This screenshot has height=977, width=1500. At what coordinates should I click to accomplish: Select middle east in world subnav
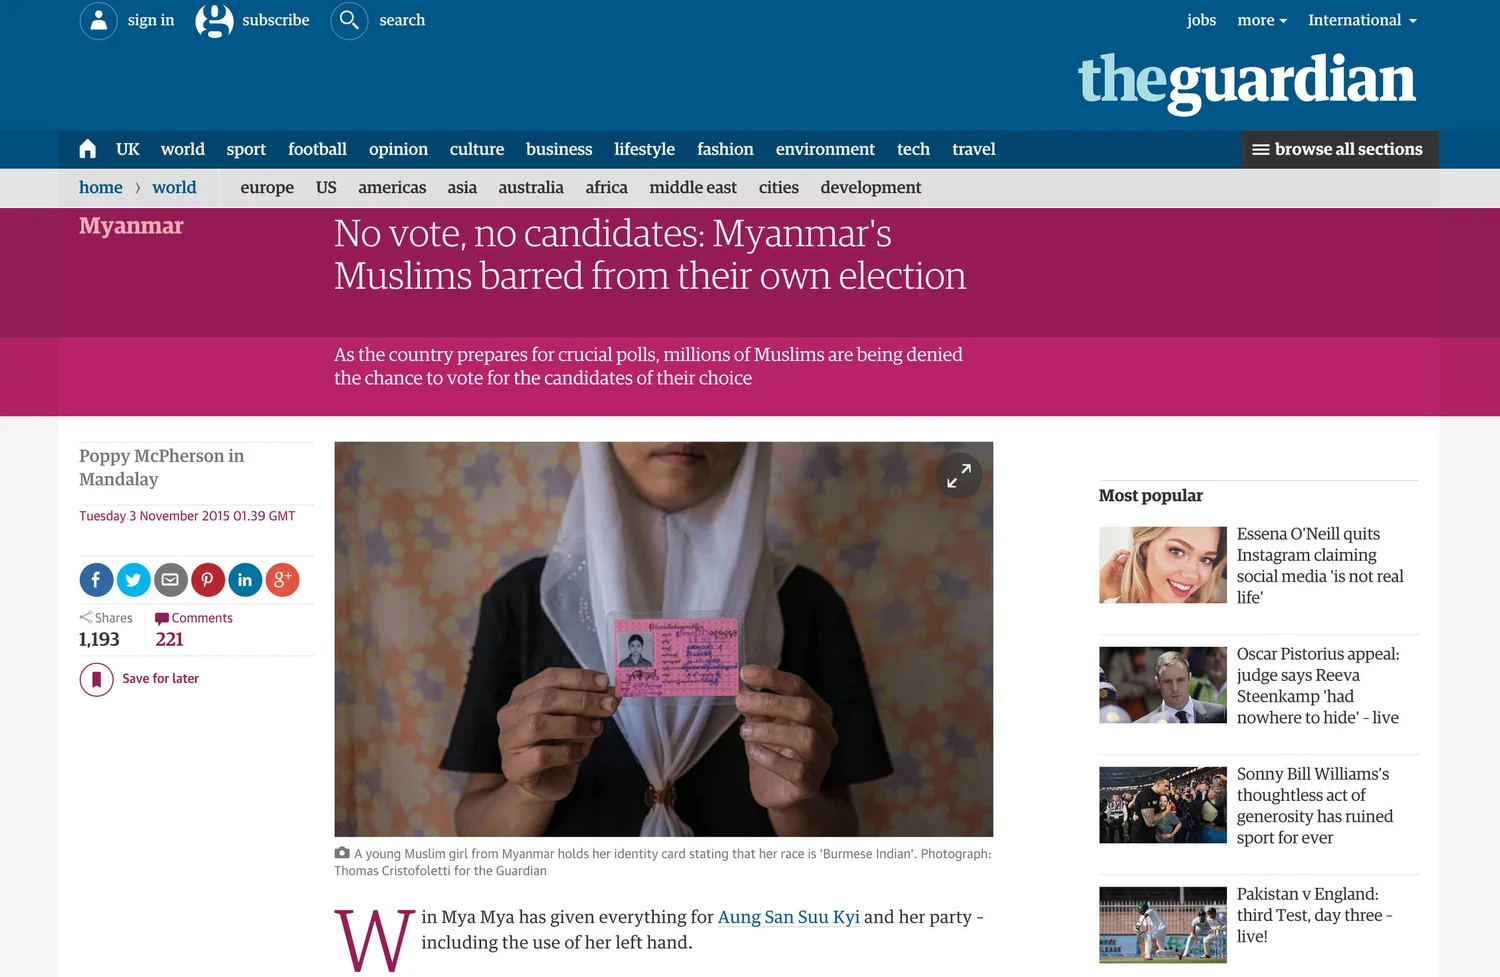pos(693,187)
